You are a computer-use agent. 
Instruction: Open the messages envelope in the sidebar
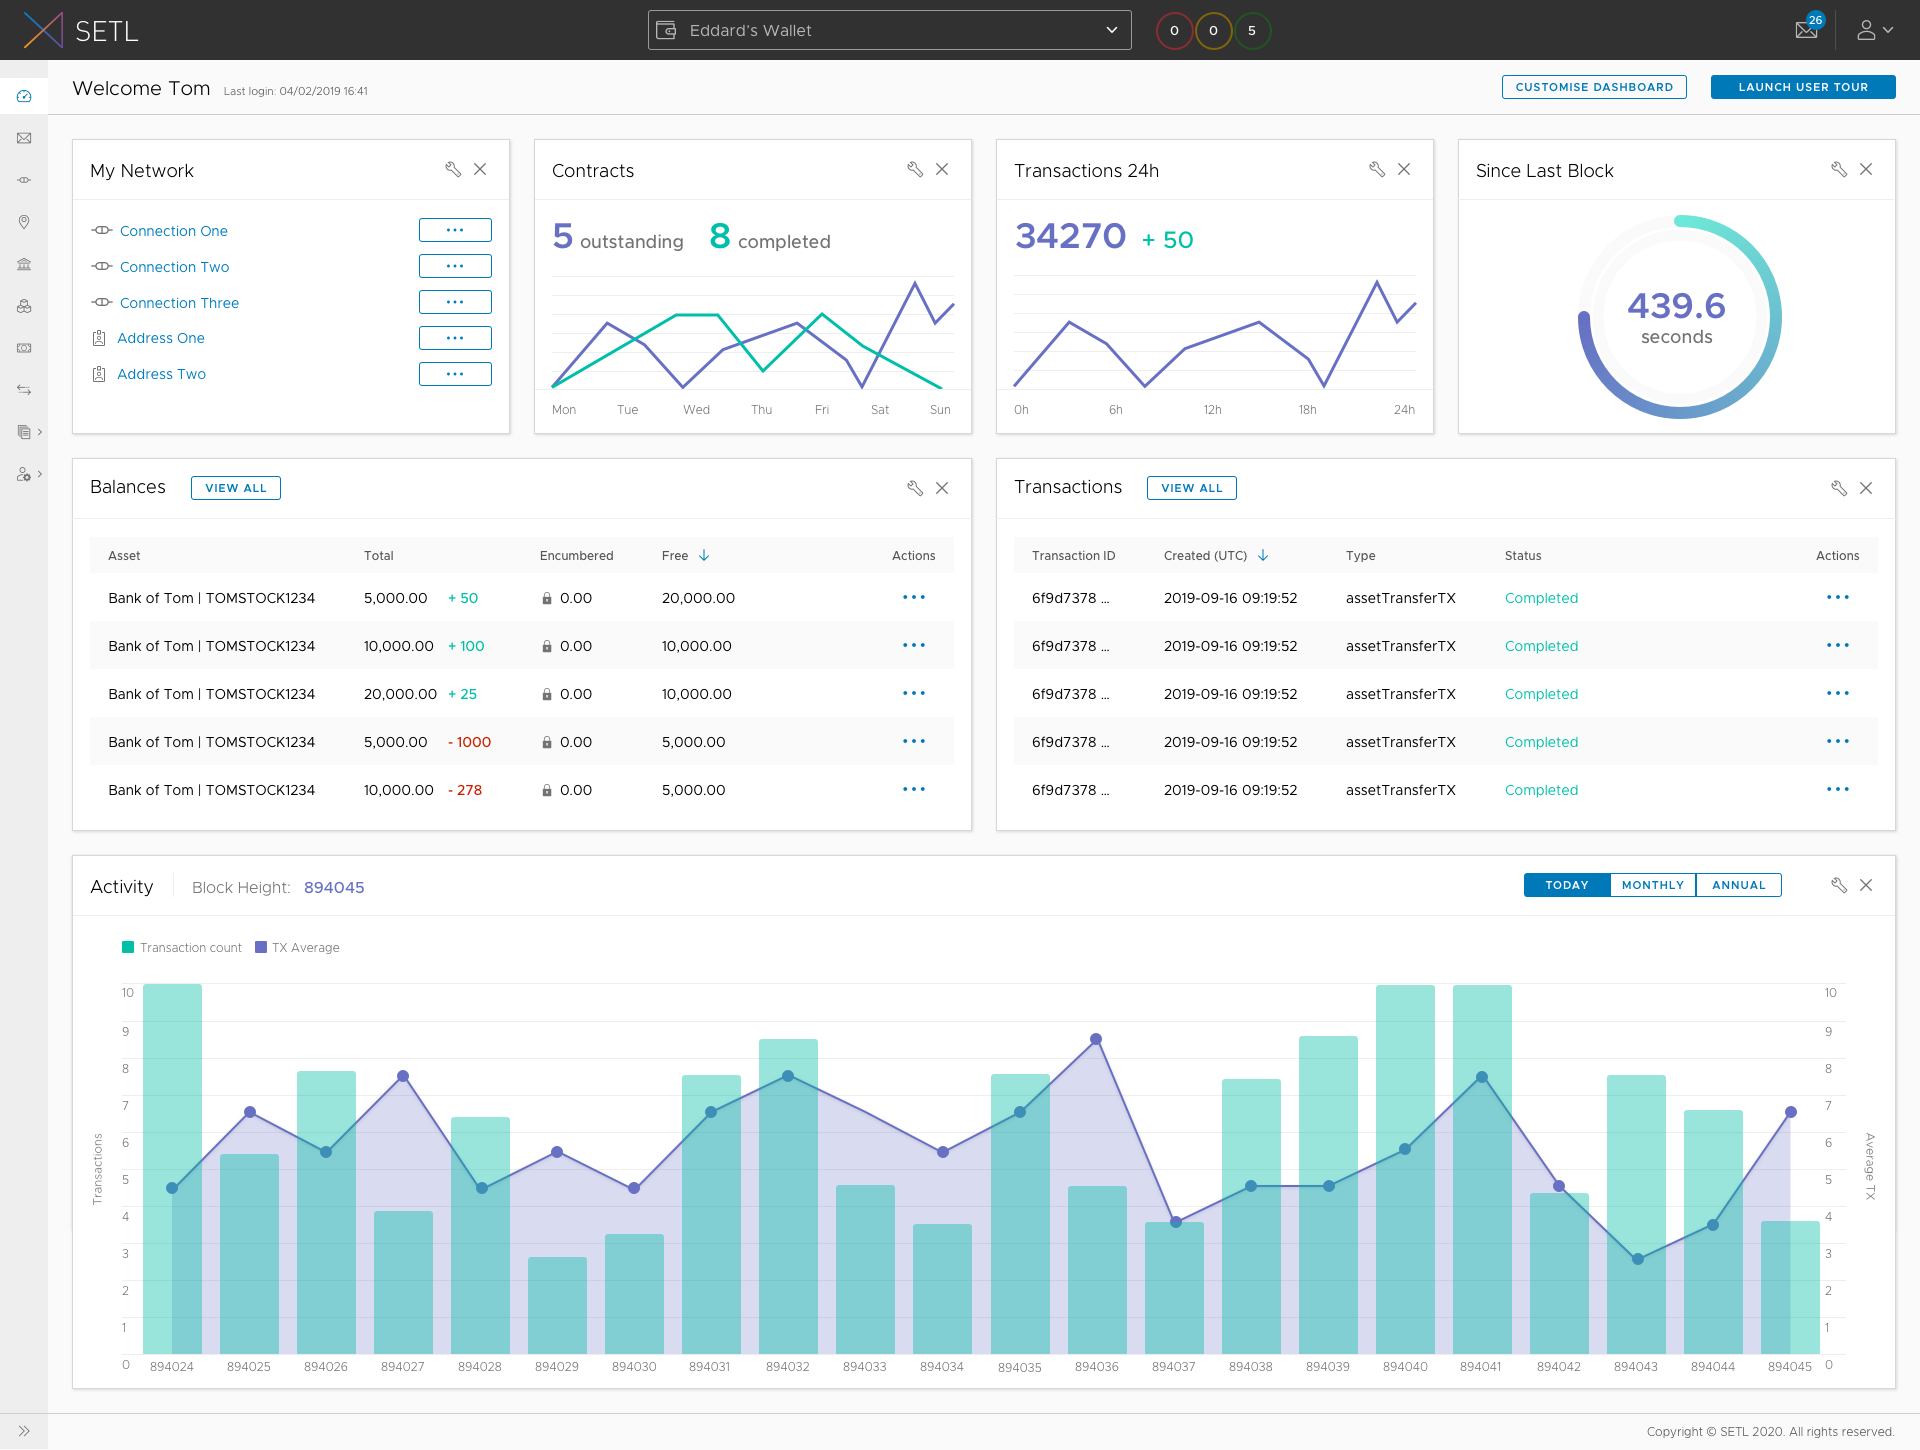(24, 138)
